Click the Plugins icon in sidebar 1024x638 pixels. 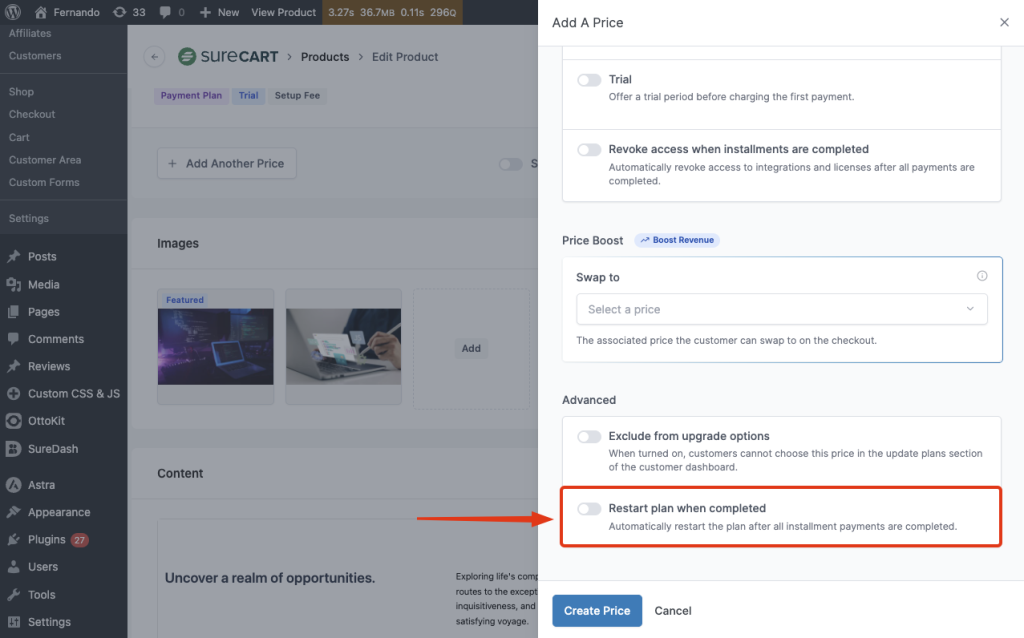[x=14, y=540]
